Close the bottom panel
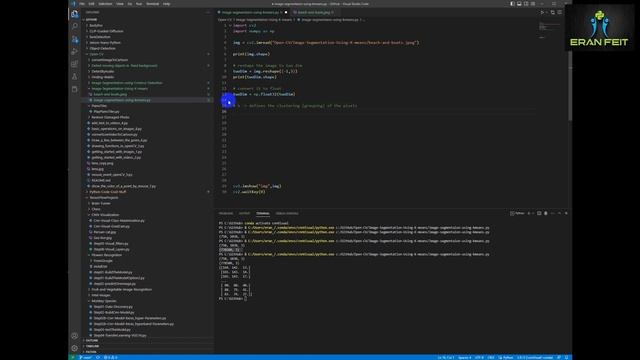 (566, 213)
